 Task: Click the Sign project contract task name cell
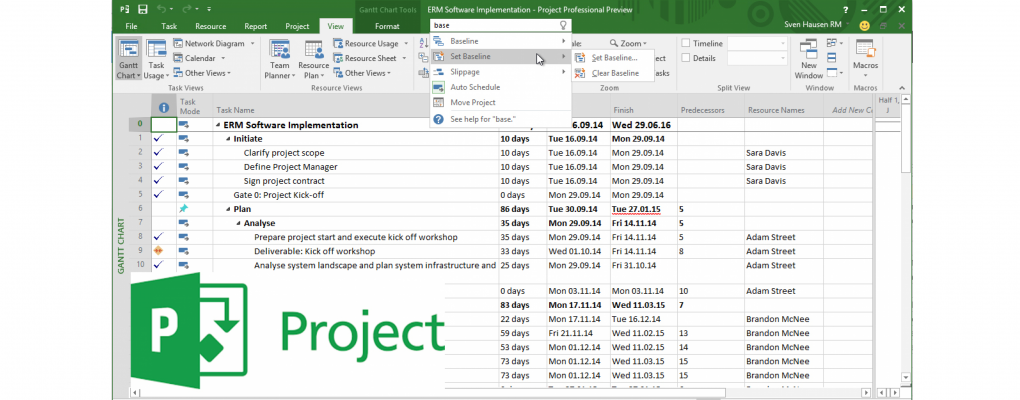pyautogui.click(x=355, y=181)
